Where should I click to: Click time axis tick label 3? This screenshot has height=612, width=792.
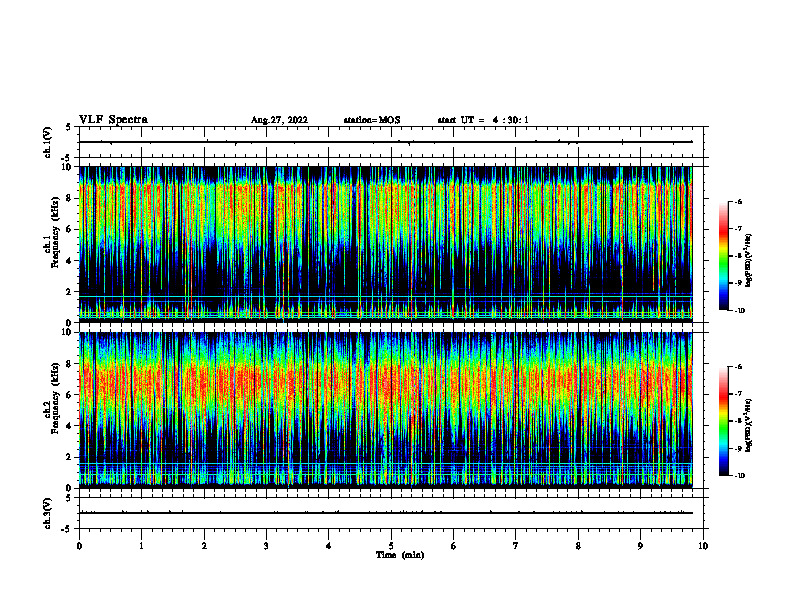pos(266,546)
